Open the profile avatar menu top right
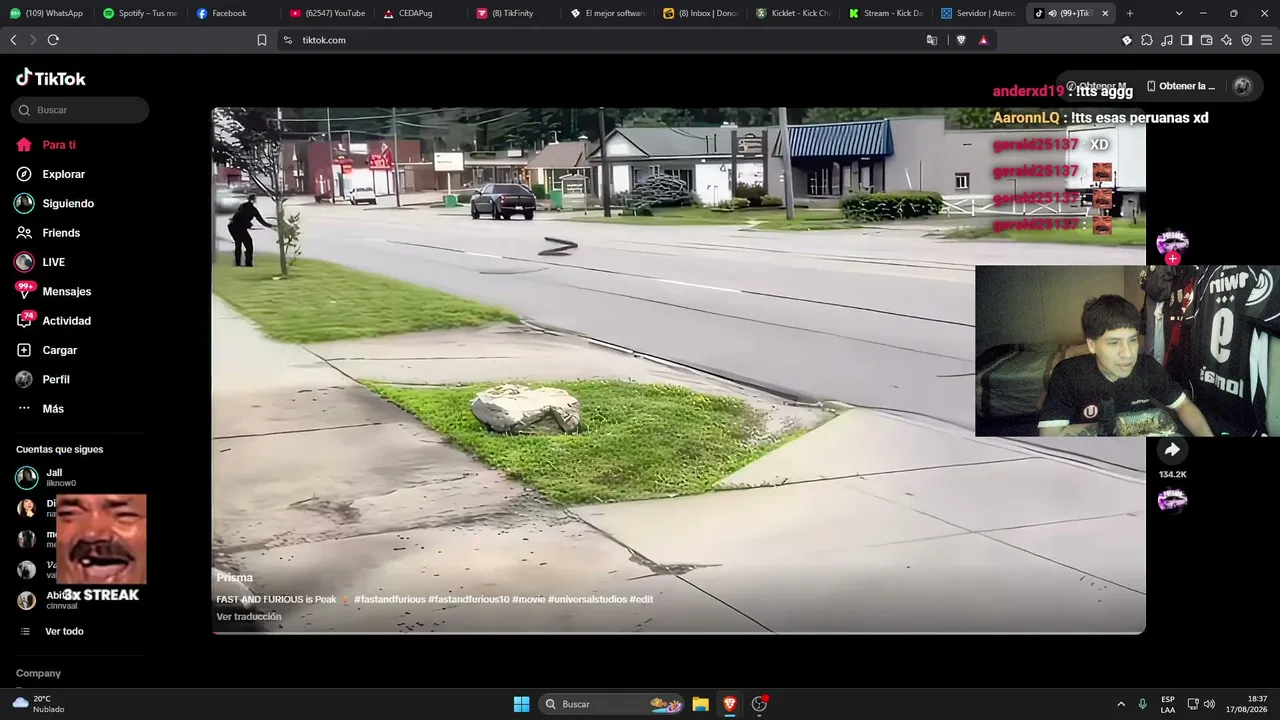The height and width of the screenshot is (720, 1280). 1243,86
